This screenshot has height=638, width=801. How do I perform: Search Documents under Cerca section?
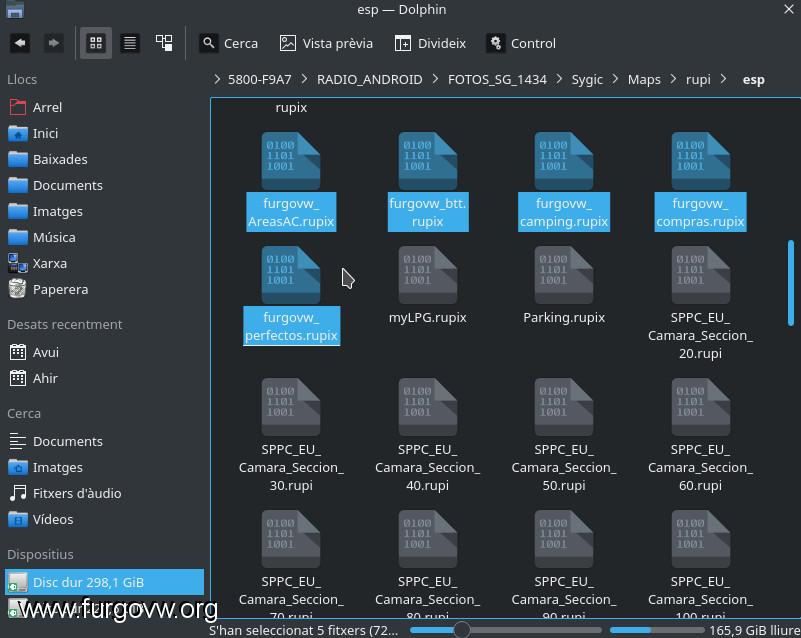point(105,441)
